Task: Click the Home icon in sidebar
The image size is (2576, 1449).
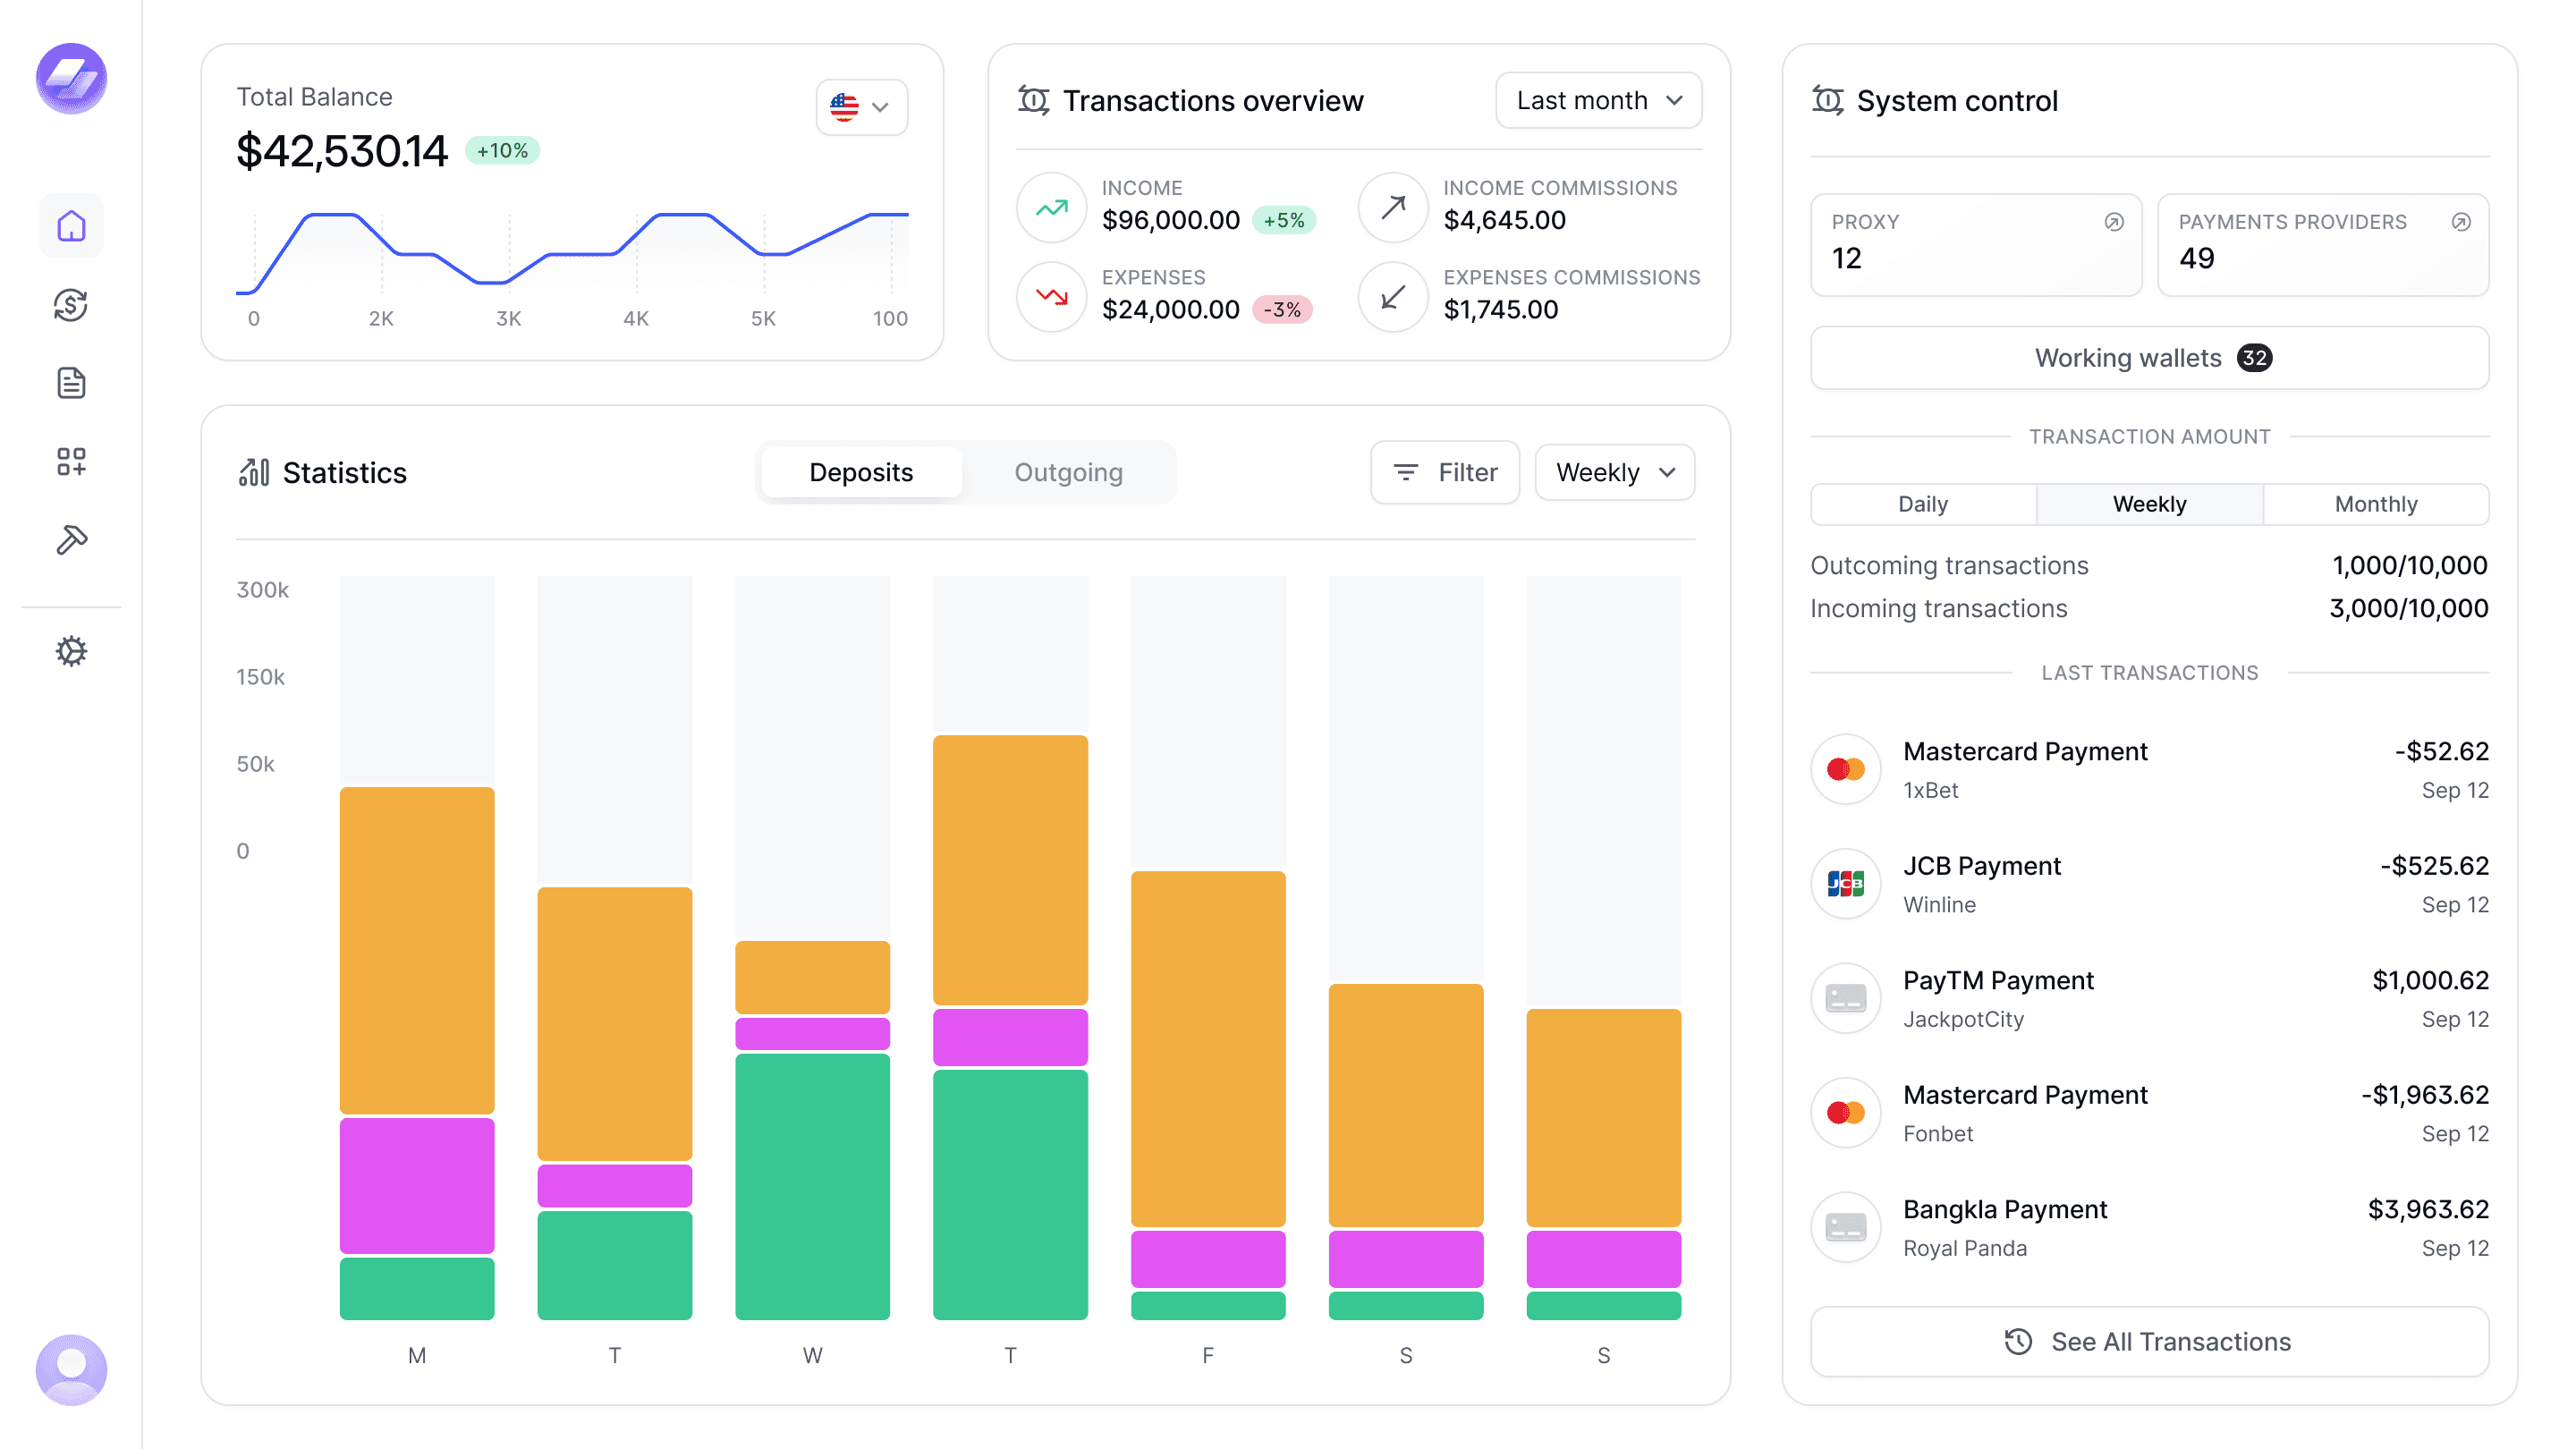Action: pos(71,226)
